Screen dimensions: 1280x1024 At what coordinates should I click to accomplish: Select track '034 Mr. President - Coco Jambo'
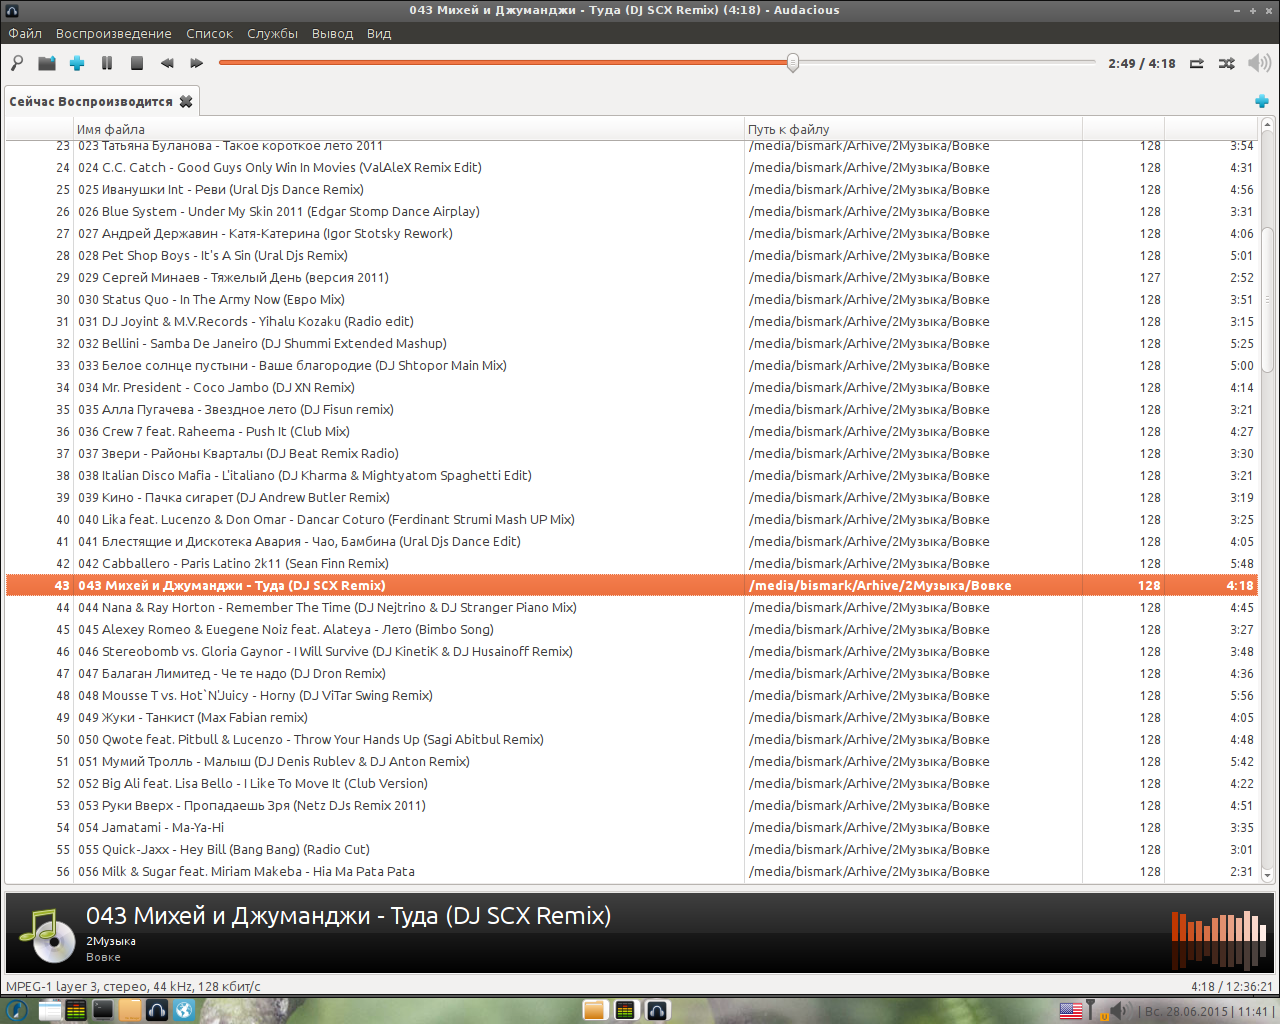click(630, 388)
